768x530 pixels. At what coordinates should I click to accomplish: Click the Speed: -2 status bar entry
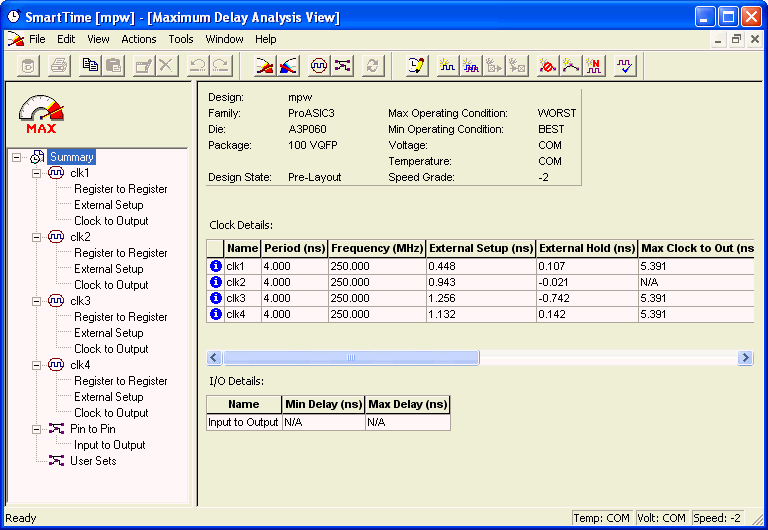click(x=717, y=518)
